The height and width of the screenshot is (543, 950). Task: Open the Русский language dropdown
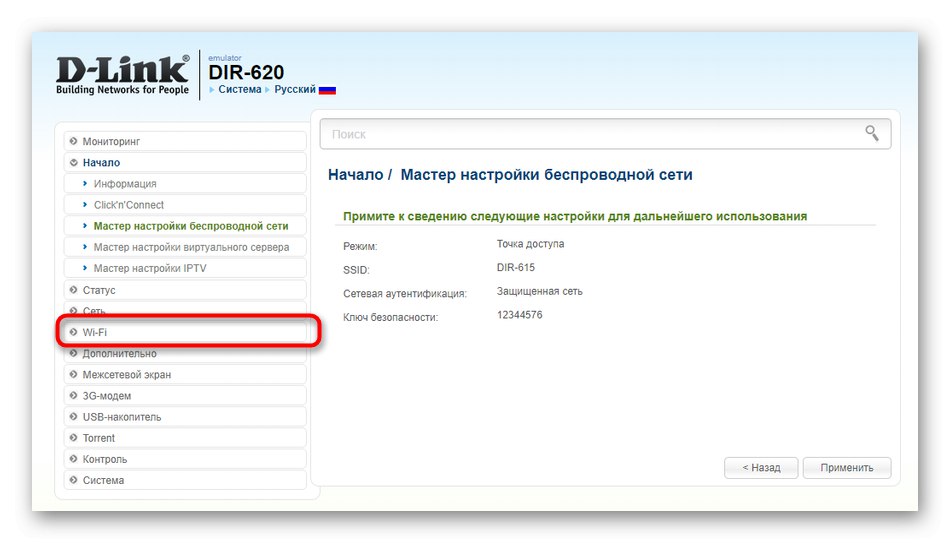click(295, 89)
